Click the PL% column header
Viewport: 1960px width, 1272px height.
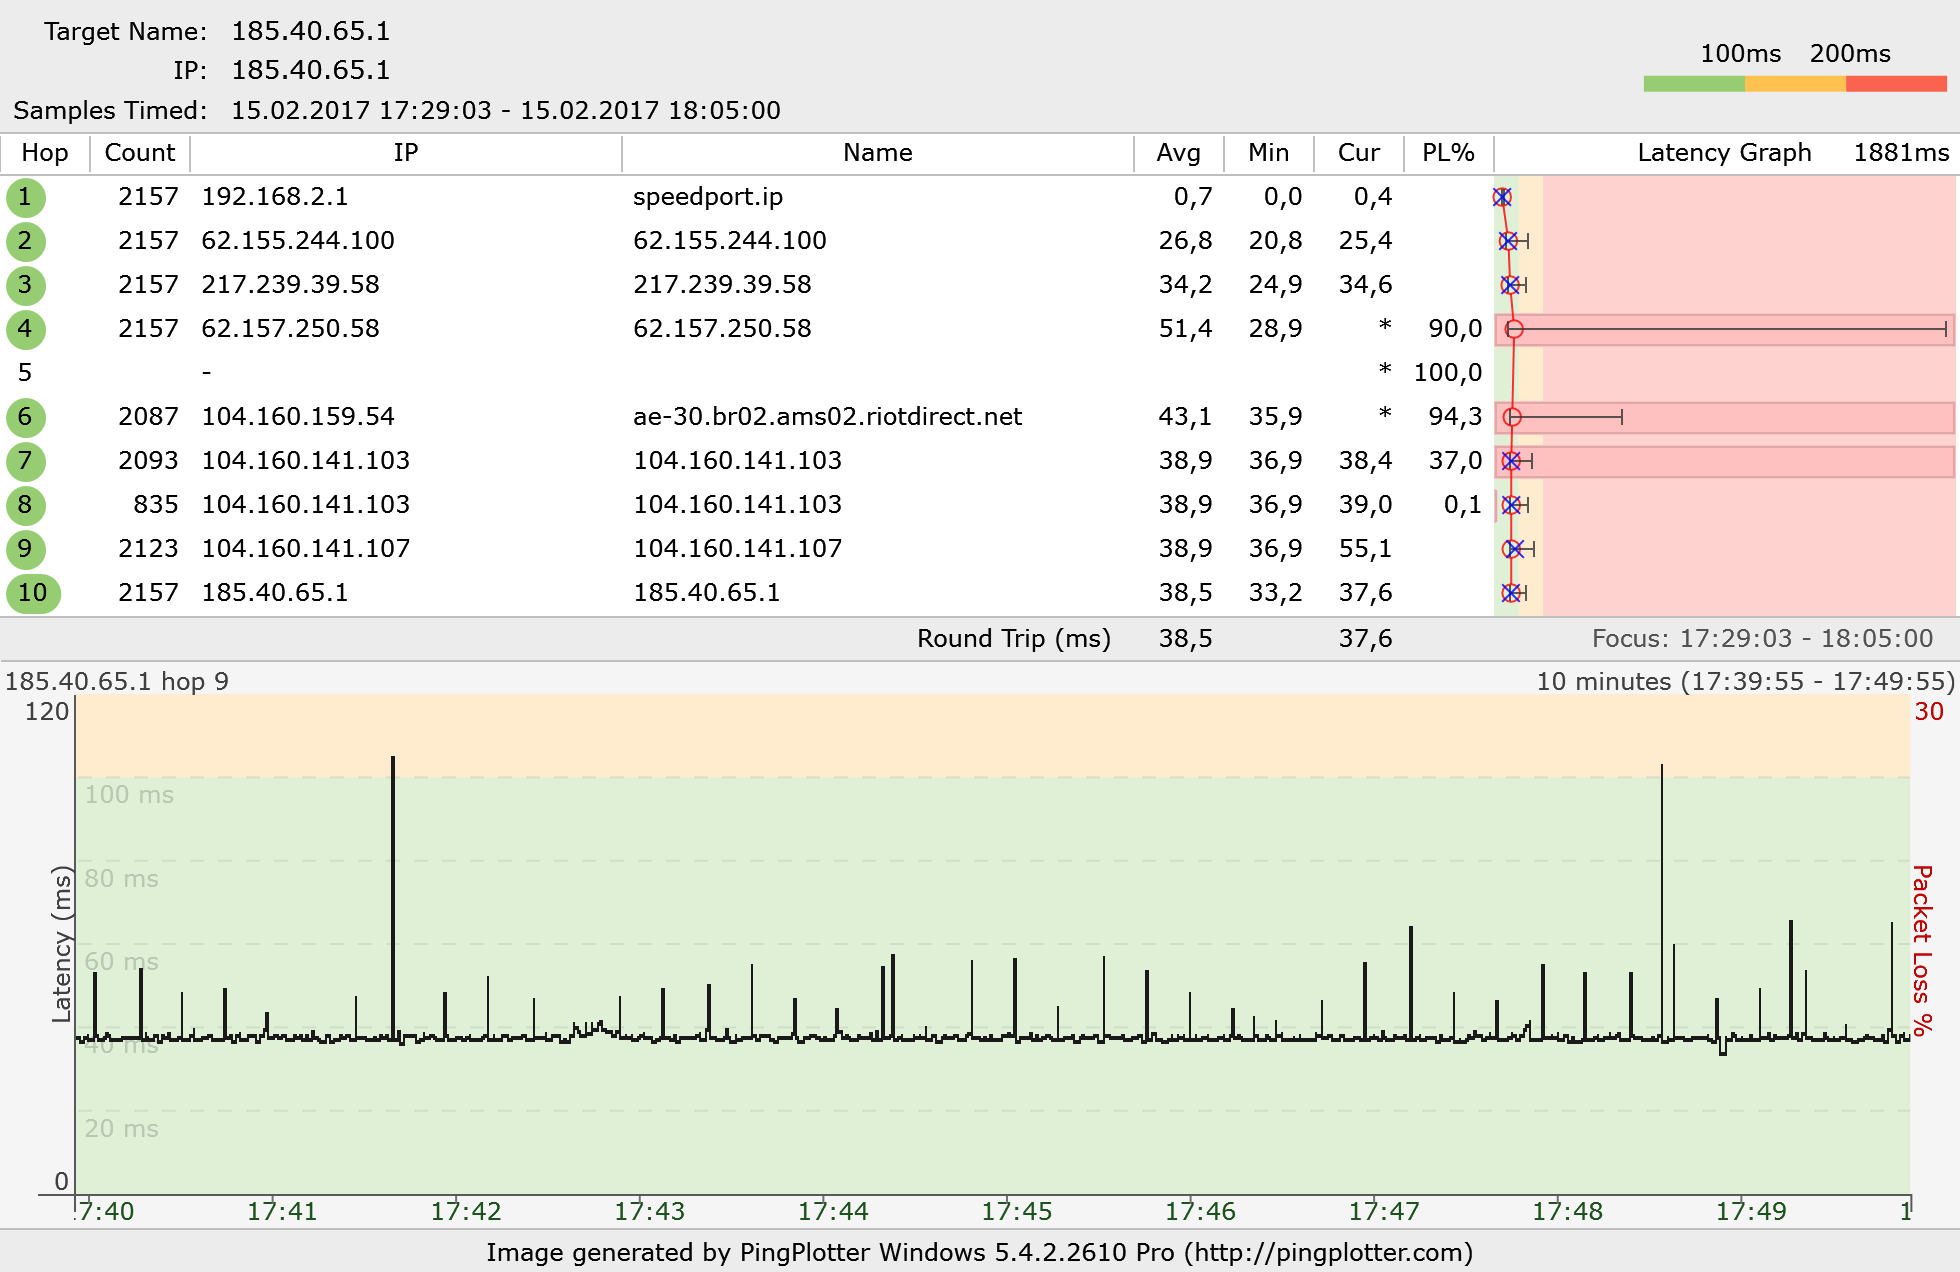(x=1448, y=153)
